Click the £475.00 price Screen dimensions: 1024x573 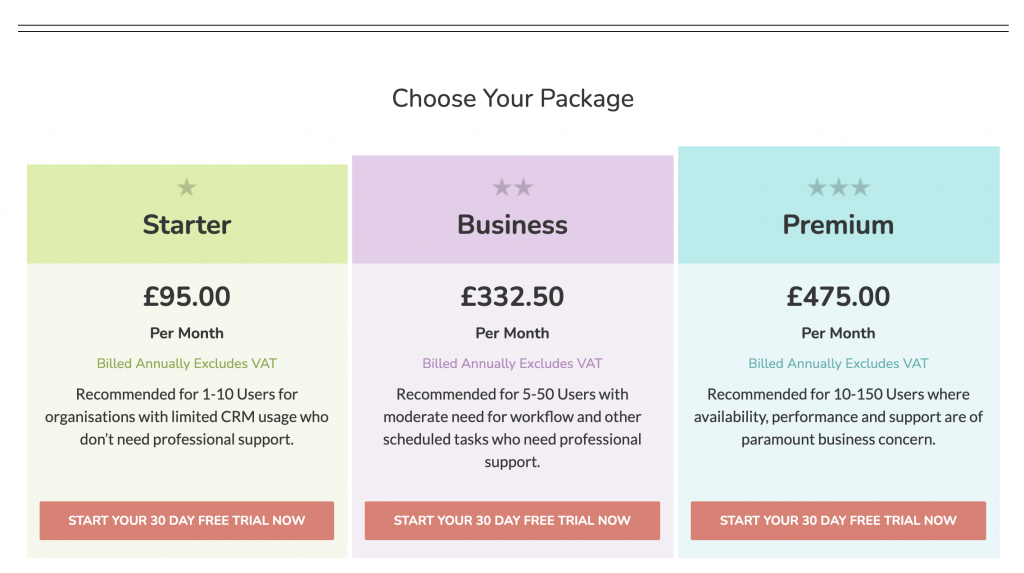pos(838,297)
